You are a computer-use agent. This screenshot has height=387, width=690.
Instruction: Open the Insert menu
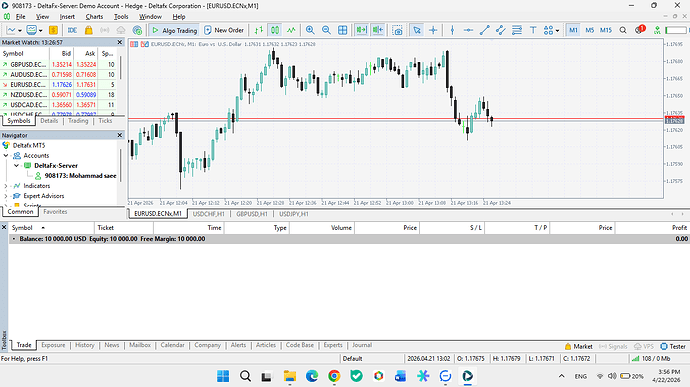pos(67,17)
